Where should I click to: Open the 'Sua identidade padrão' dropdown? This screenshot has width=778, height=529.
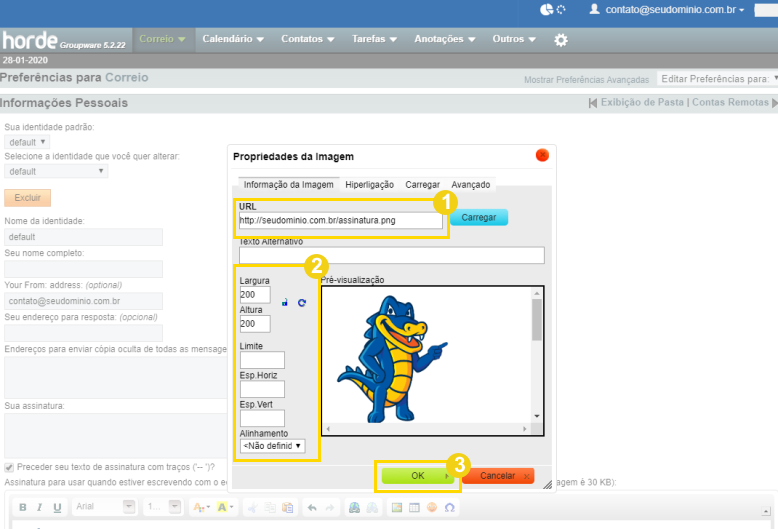click(27, 142)
